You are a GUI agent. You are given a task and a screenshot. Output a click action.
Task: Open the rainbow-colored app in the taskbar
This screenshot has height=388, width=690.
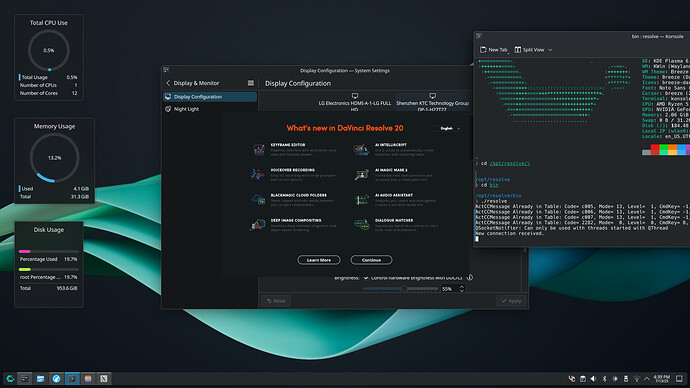pyautogui.click(x=88, y=378)
